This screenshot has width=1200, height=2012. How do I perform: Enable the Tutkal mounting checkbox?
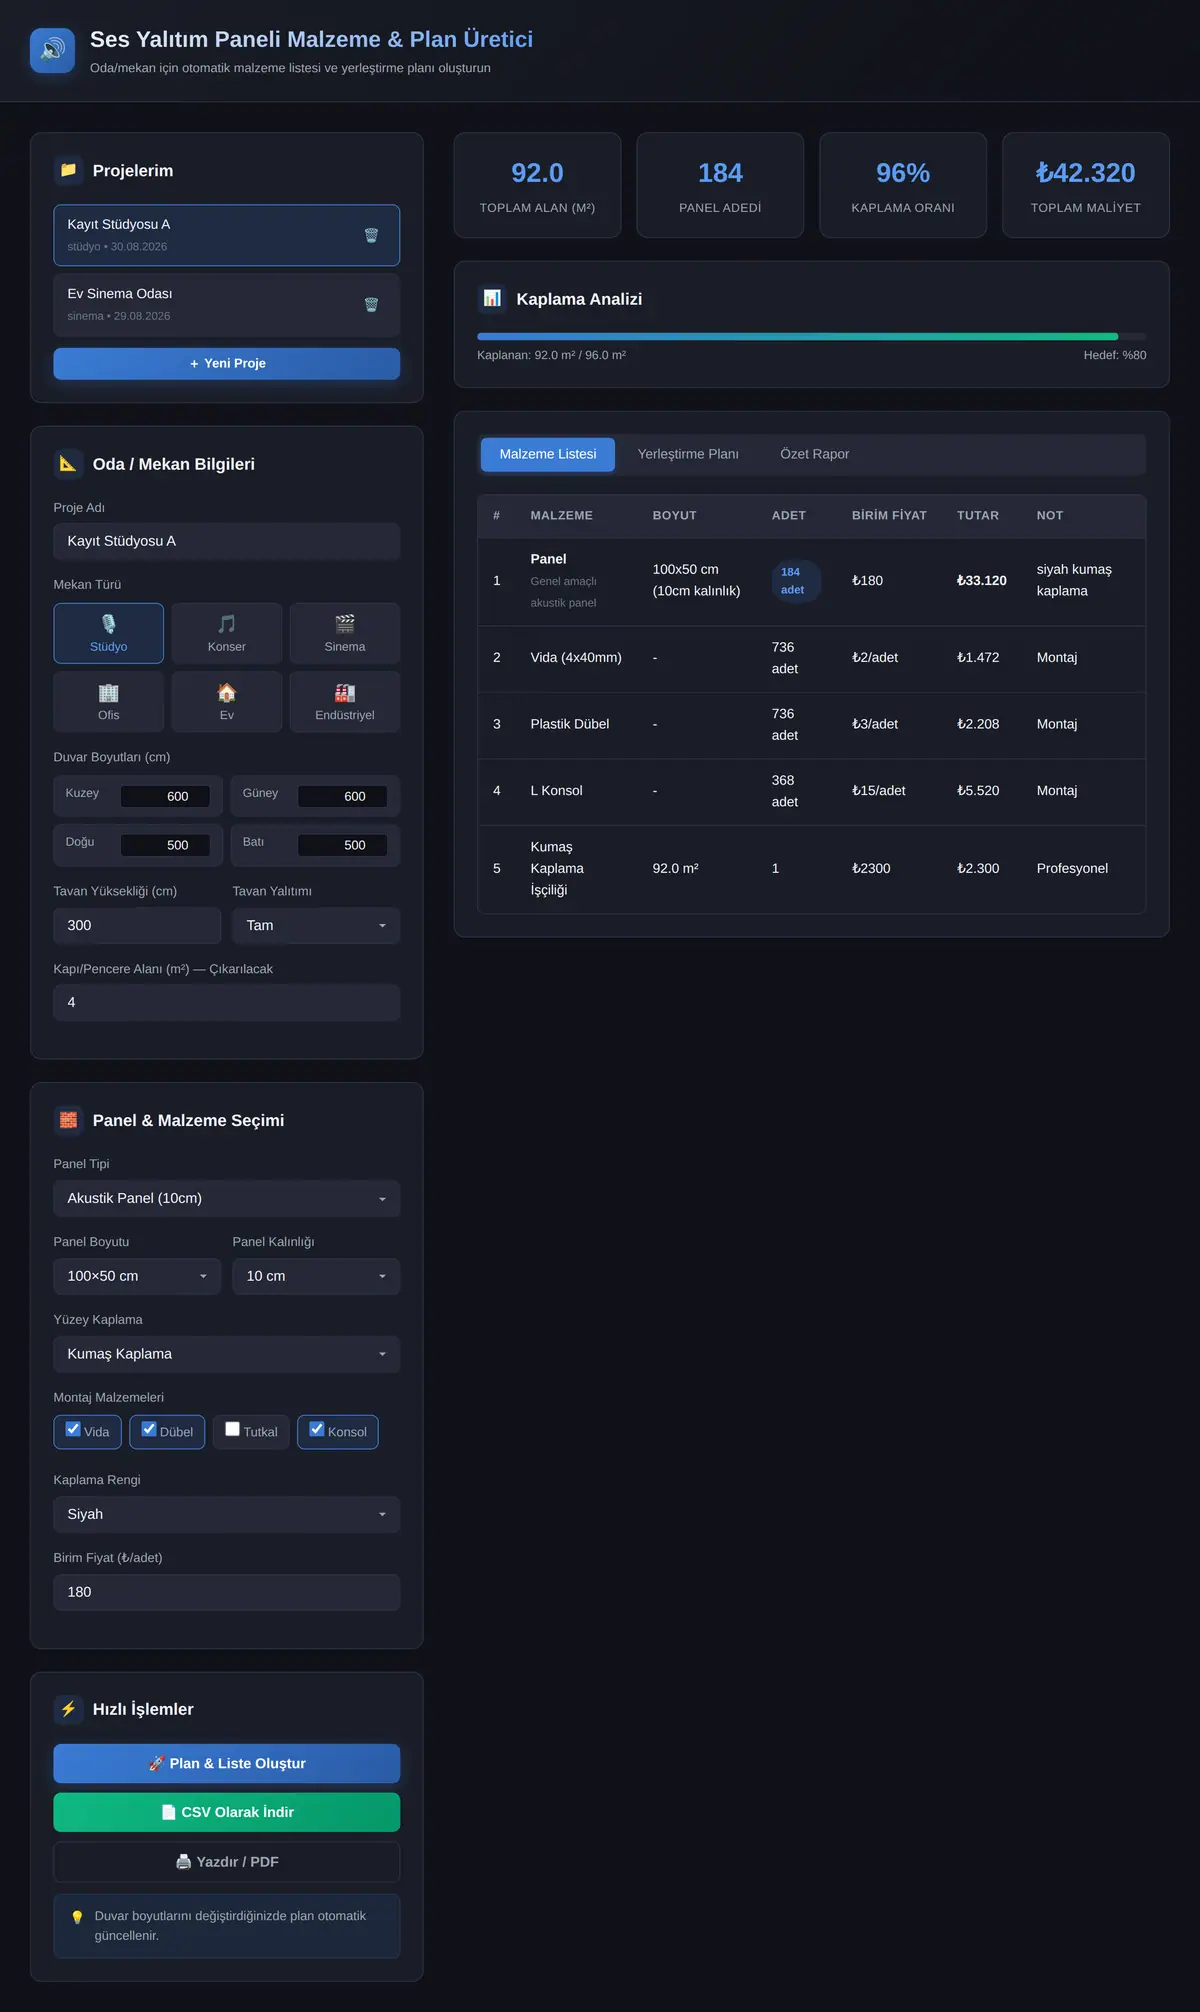[233, 1429]
